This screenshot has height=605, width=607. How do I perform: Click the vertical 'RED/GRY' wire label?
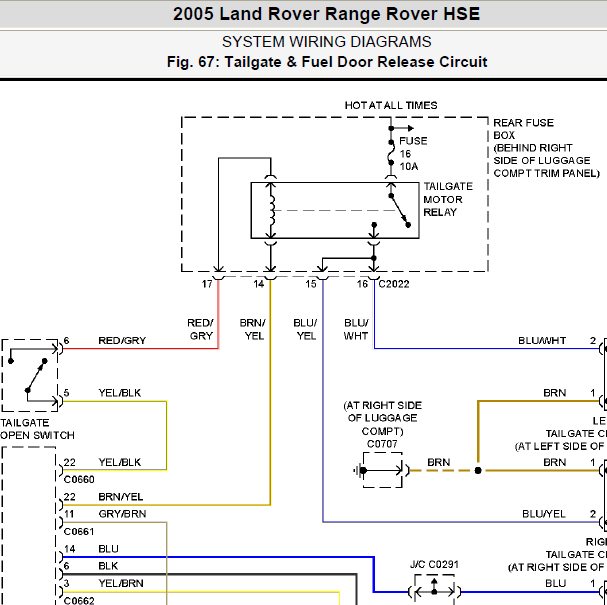point(200,329)
